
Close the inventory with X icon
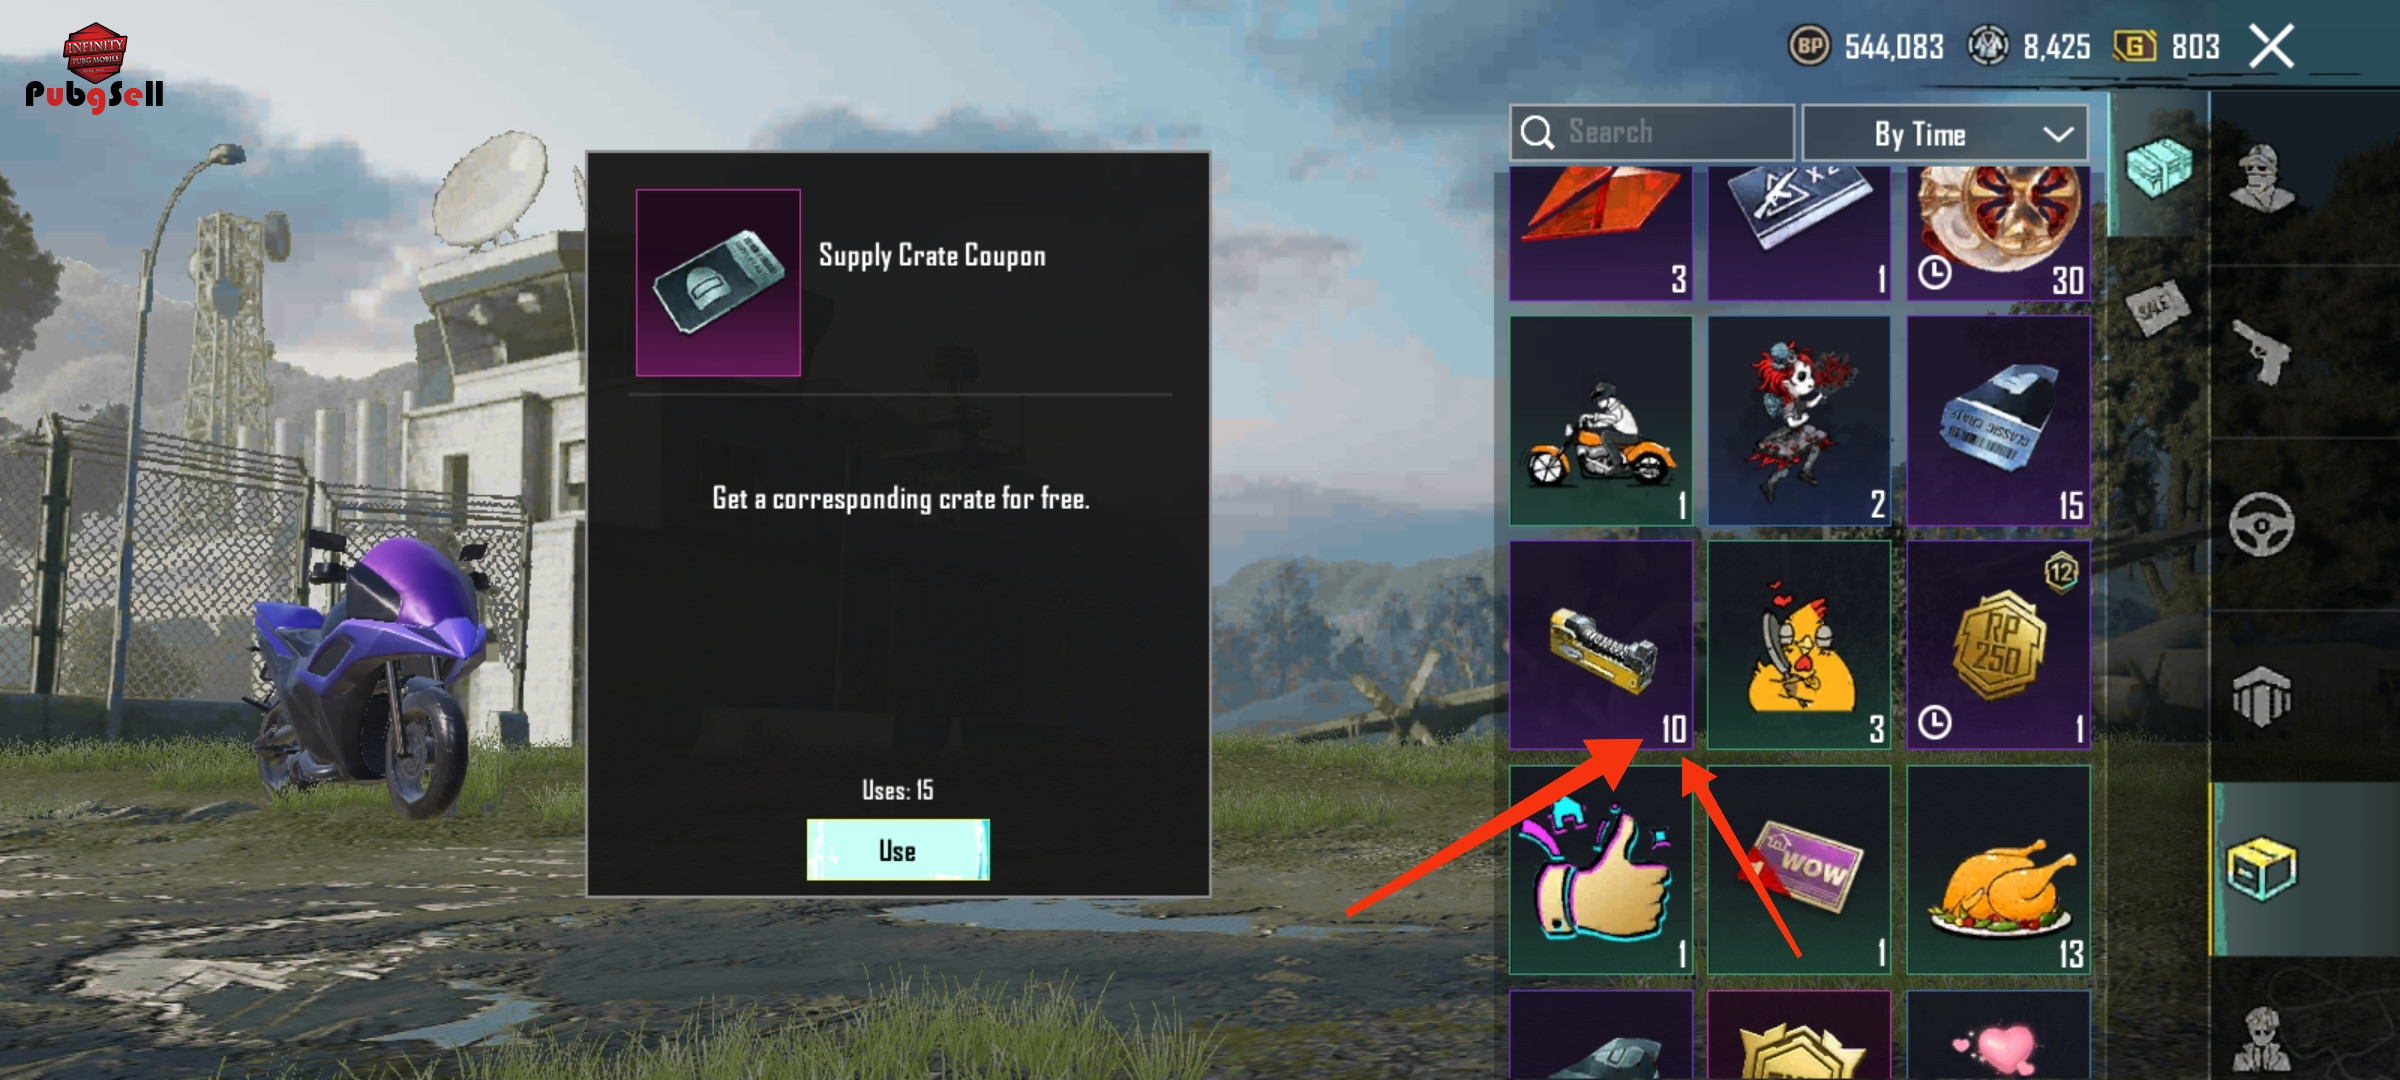(x=2271, y=46)
